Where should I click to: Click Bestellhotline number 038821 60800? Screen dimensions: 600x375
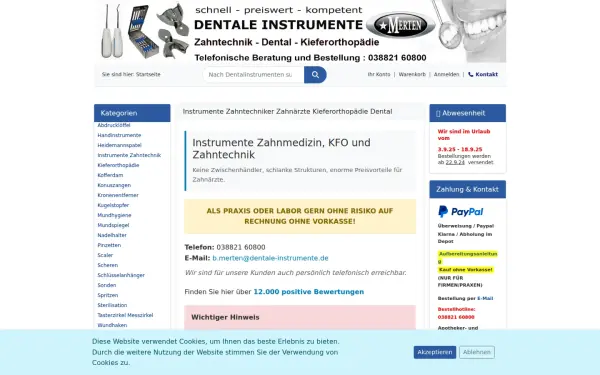(x=456, y=317)
